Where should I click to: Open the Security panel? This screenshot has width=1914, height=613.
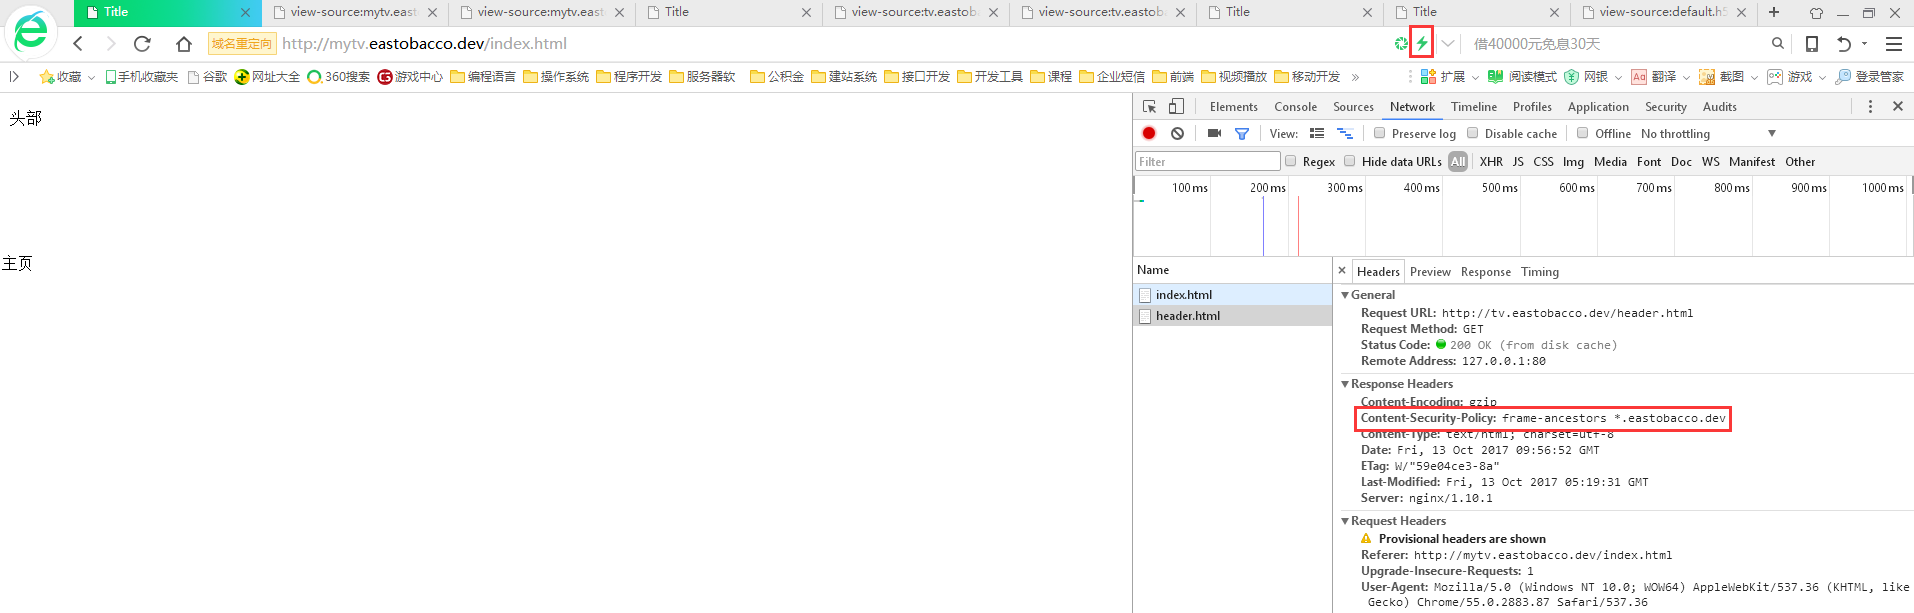1665,107
